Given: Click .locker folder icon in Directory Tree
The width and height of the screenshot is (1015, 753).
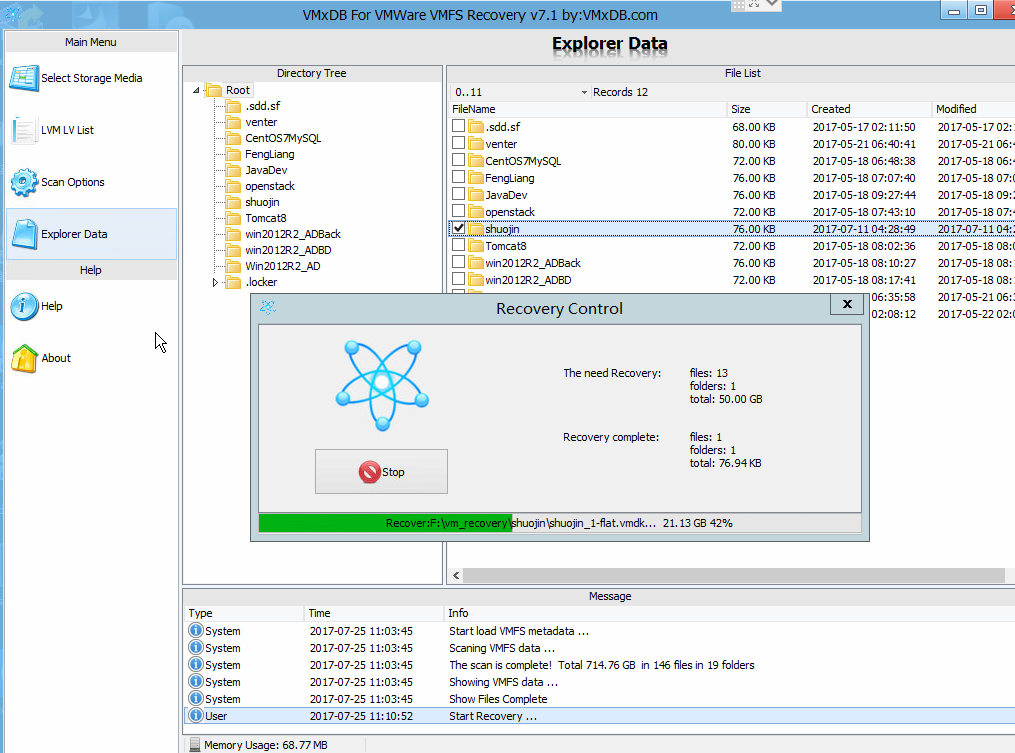Looking at the screenshot, I should (233, 282).
